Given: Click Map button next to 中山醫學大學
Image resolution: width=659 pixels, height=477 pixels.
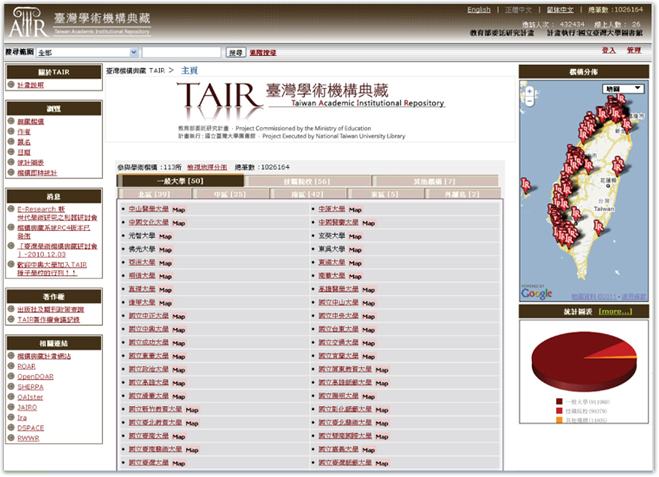Looking at the screenshot, I should point(179,209).
